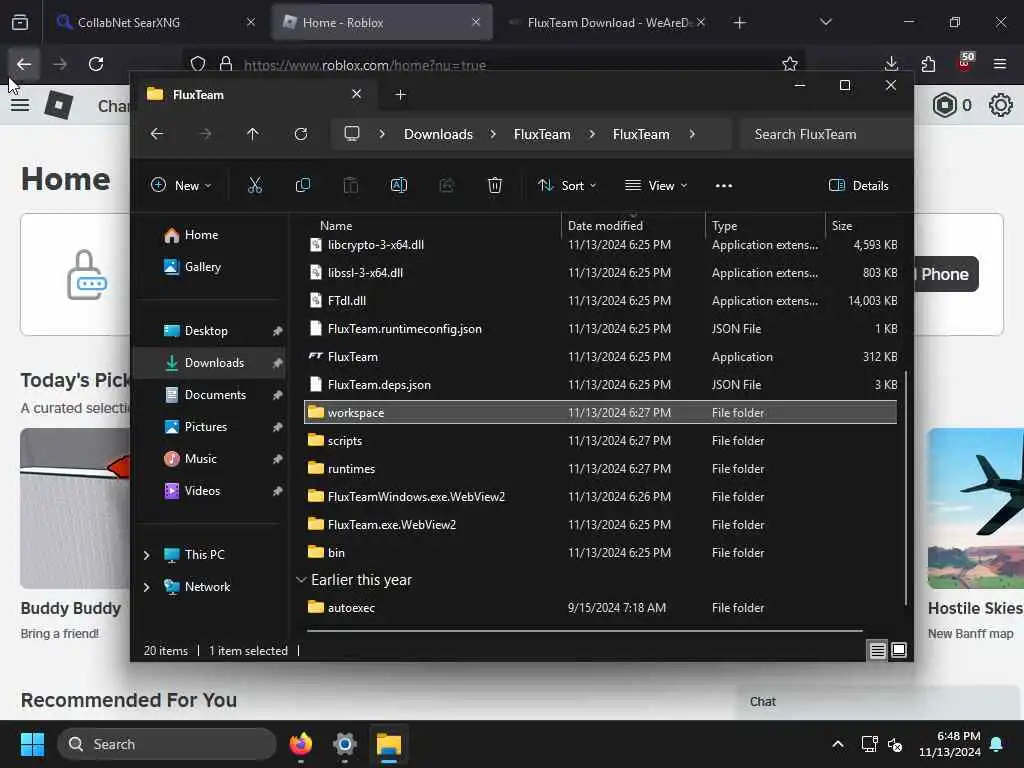Refresh the File Explorer folder view
The height and width of the screenshot is (768, 1024).
[300, 134]
